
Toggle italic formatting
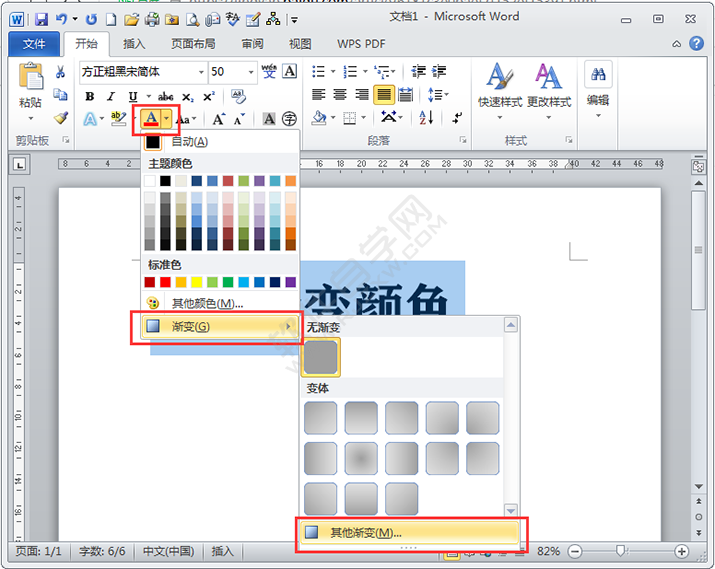pos(111,97)
